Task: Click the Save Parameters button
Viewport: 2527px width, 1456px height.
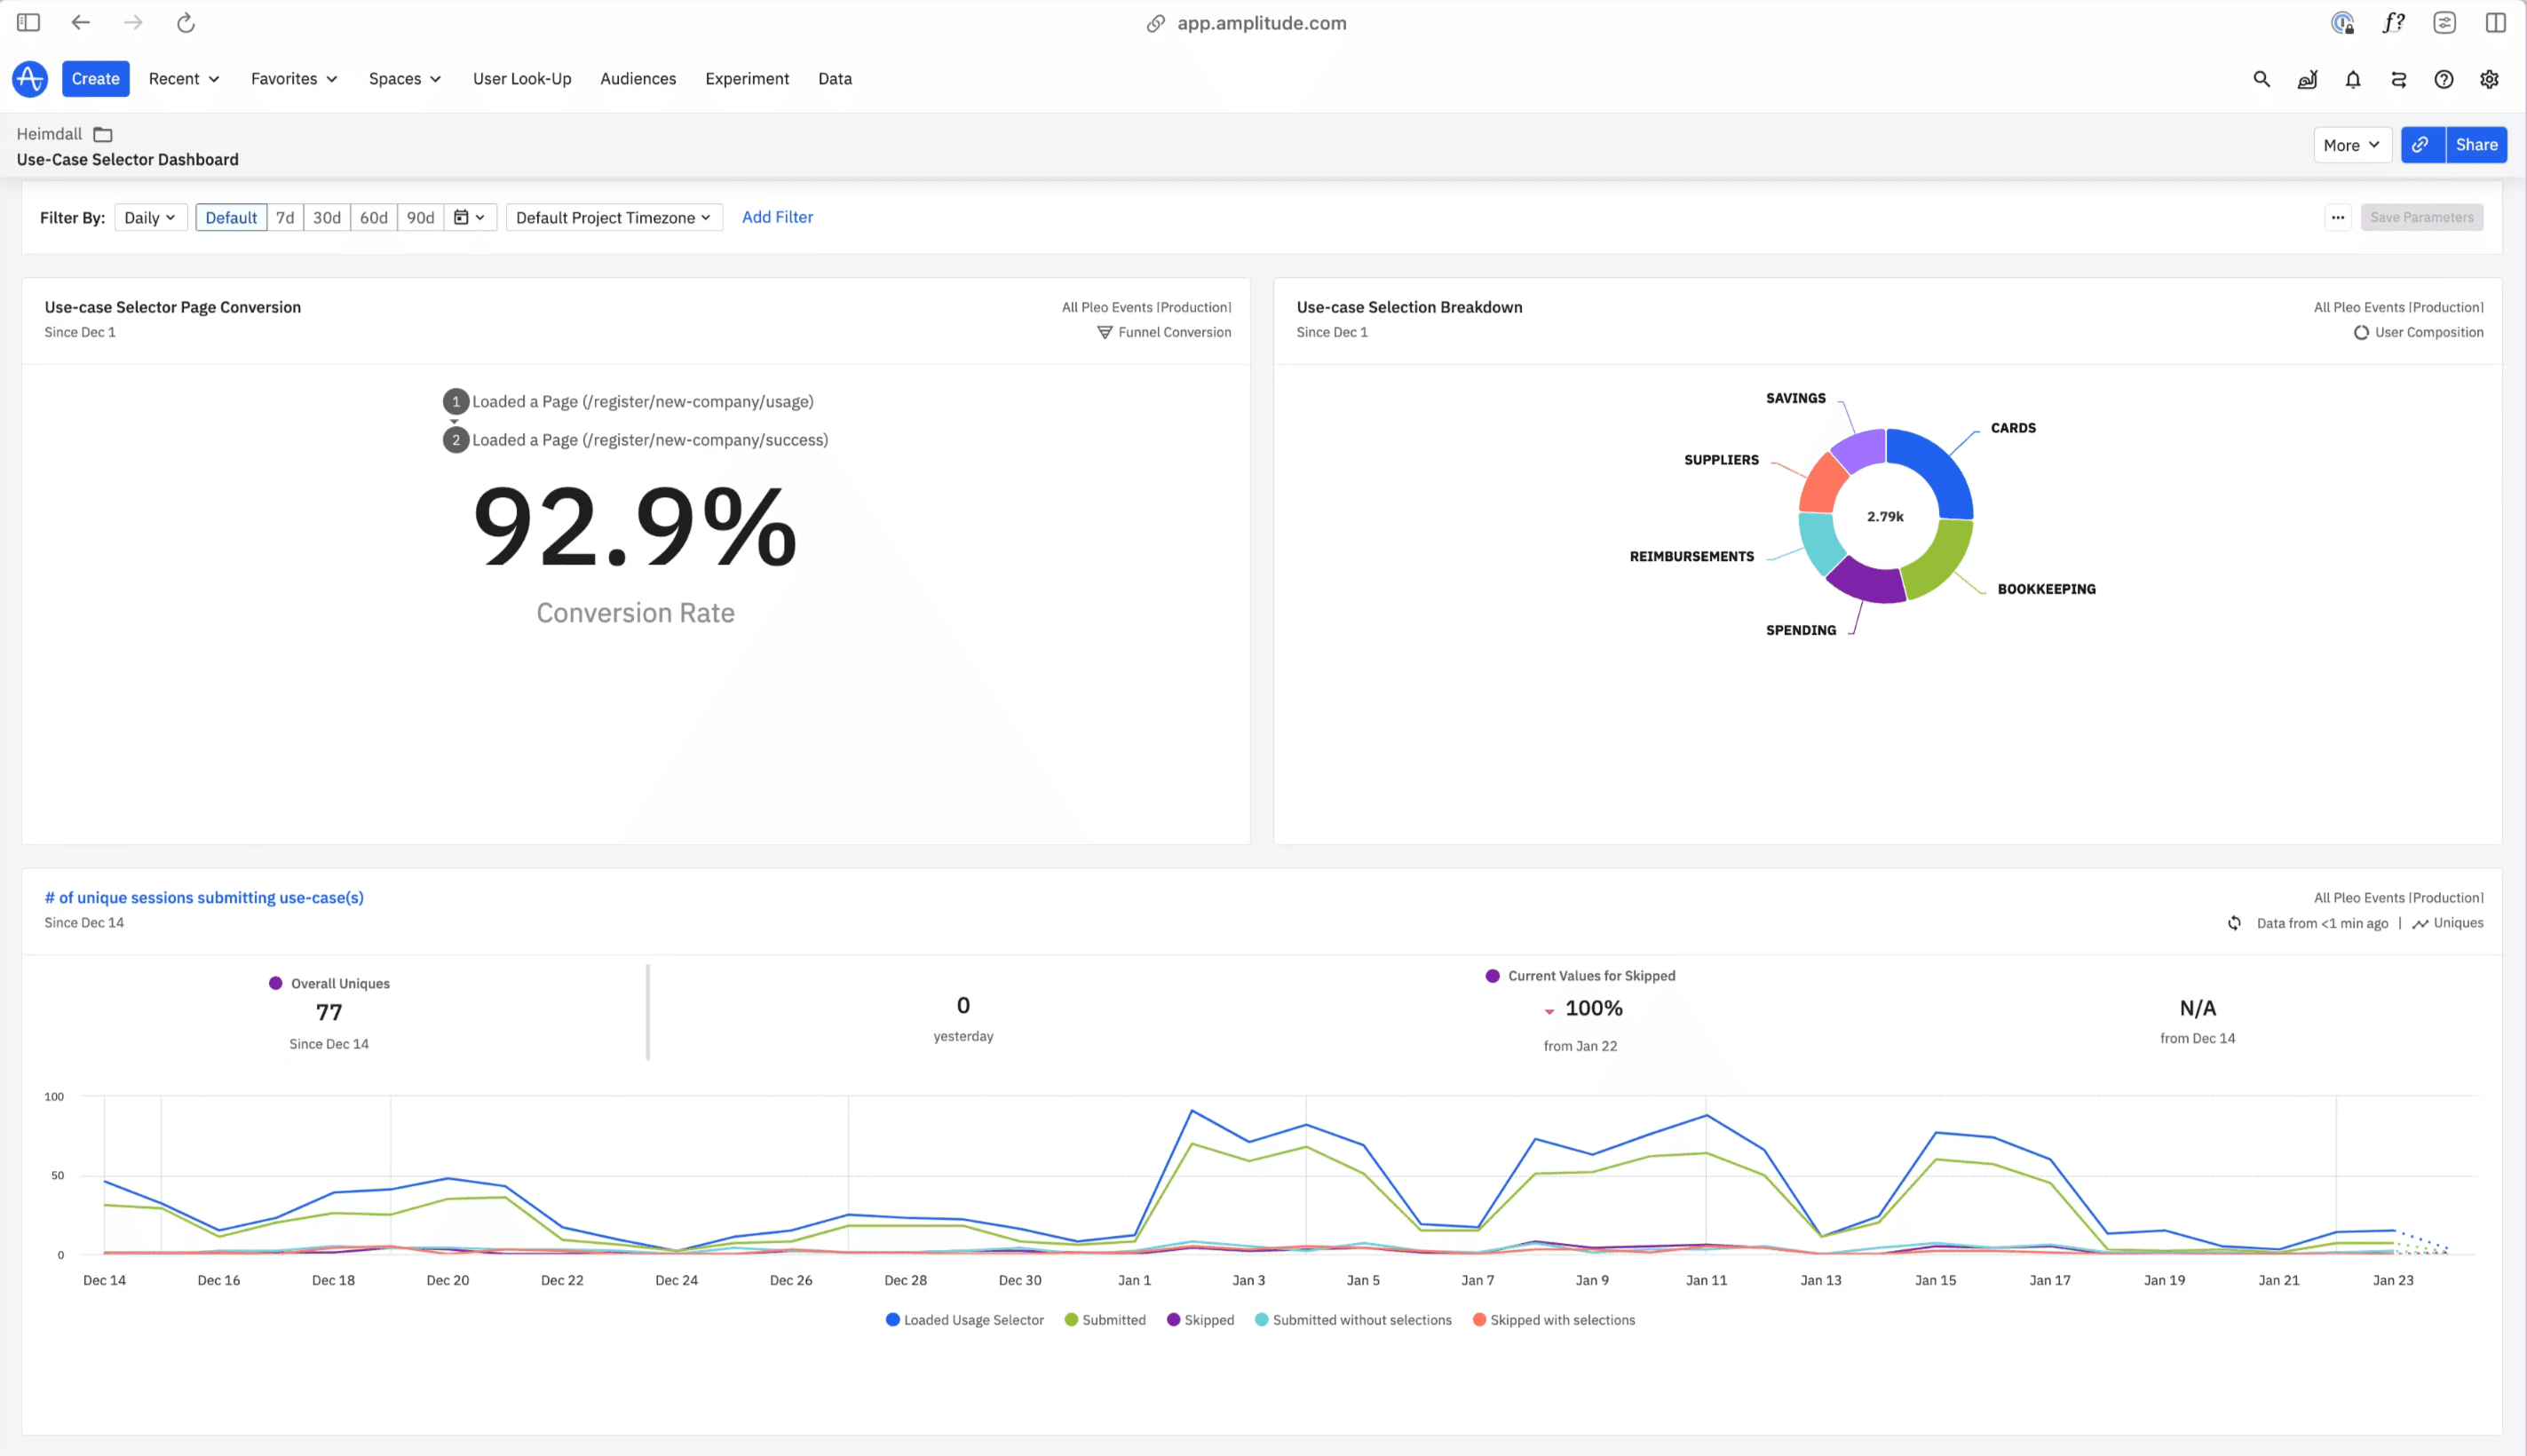Action: click(x=2422, y=217)
